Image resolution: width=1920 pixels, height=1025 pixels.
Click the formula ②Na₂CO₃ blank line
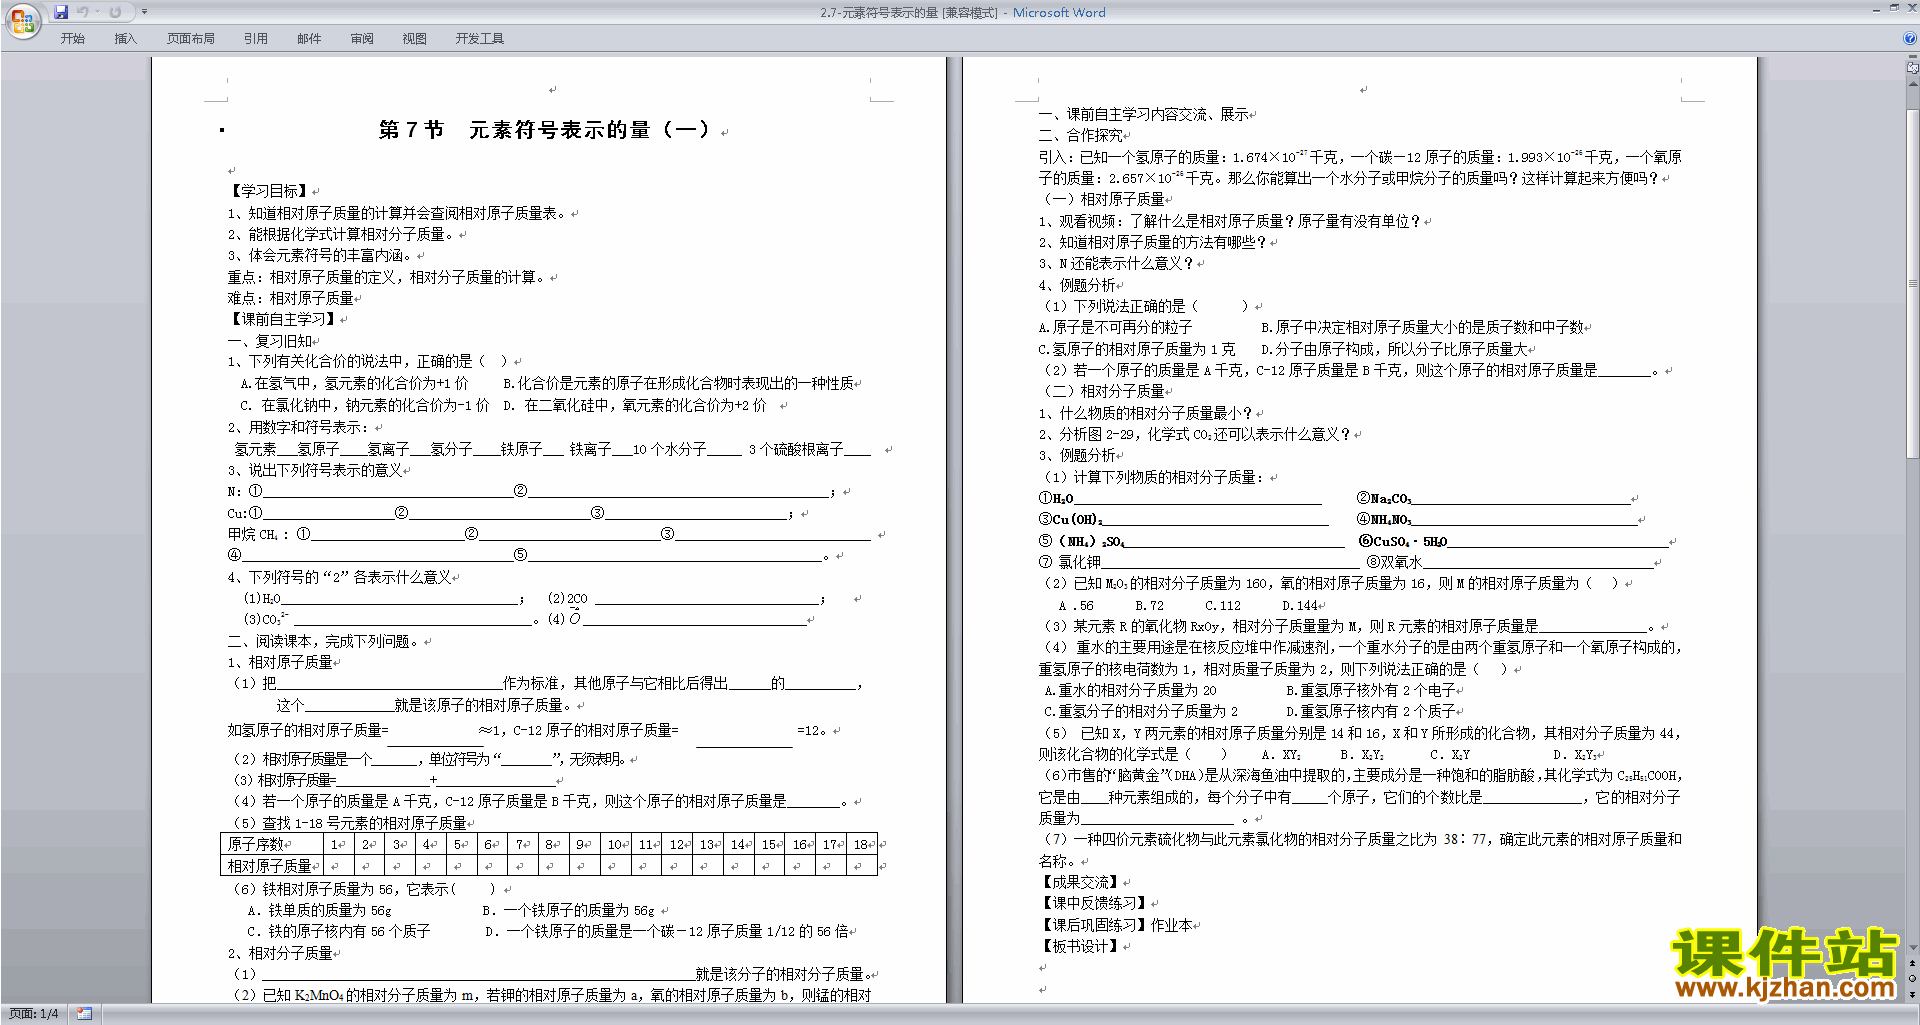click(x=1493, y=498)
